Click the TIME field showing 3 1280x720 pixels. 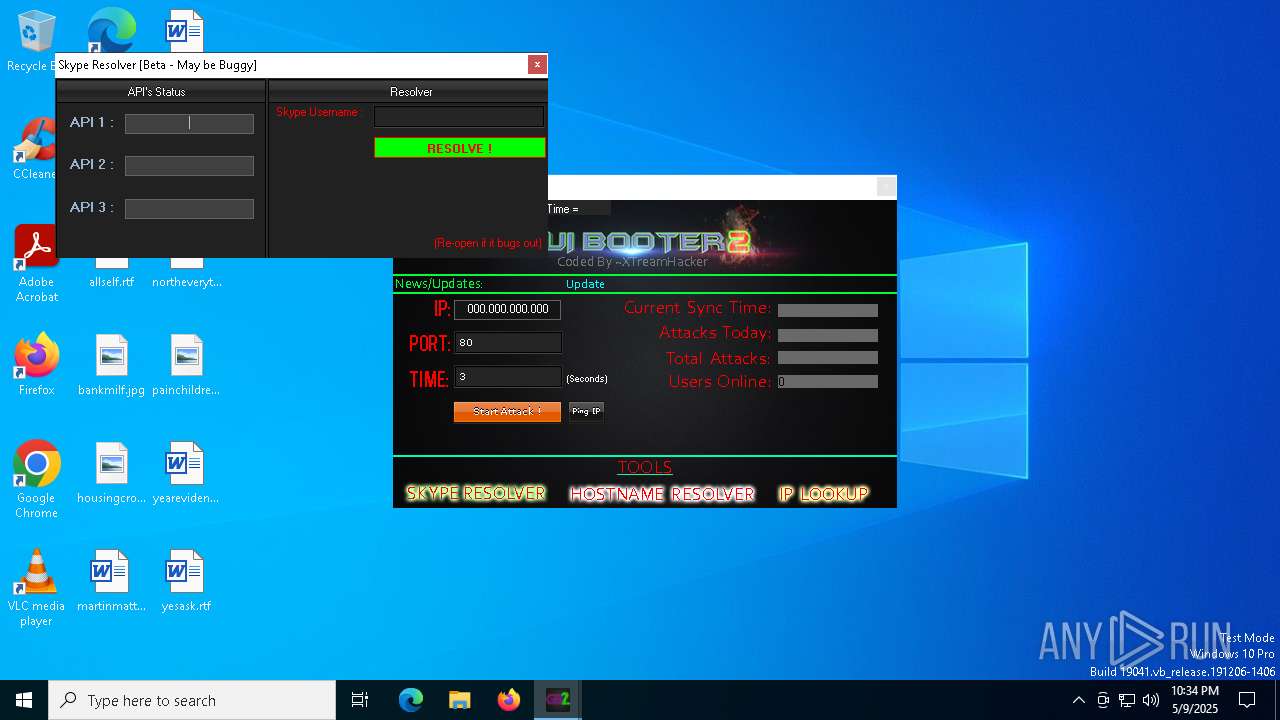click(x=508, y=377)
